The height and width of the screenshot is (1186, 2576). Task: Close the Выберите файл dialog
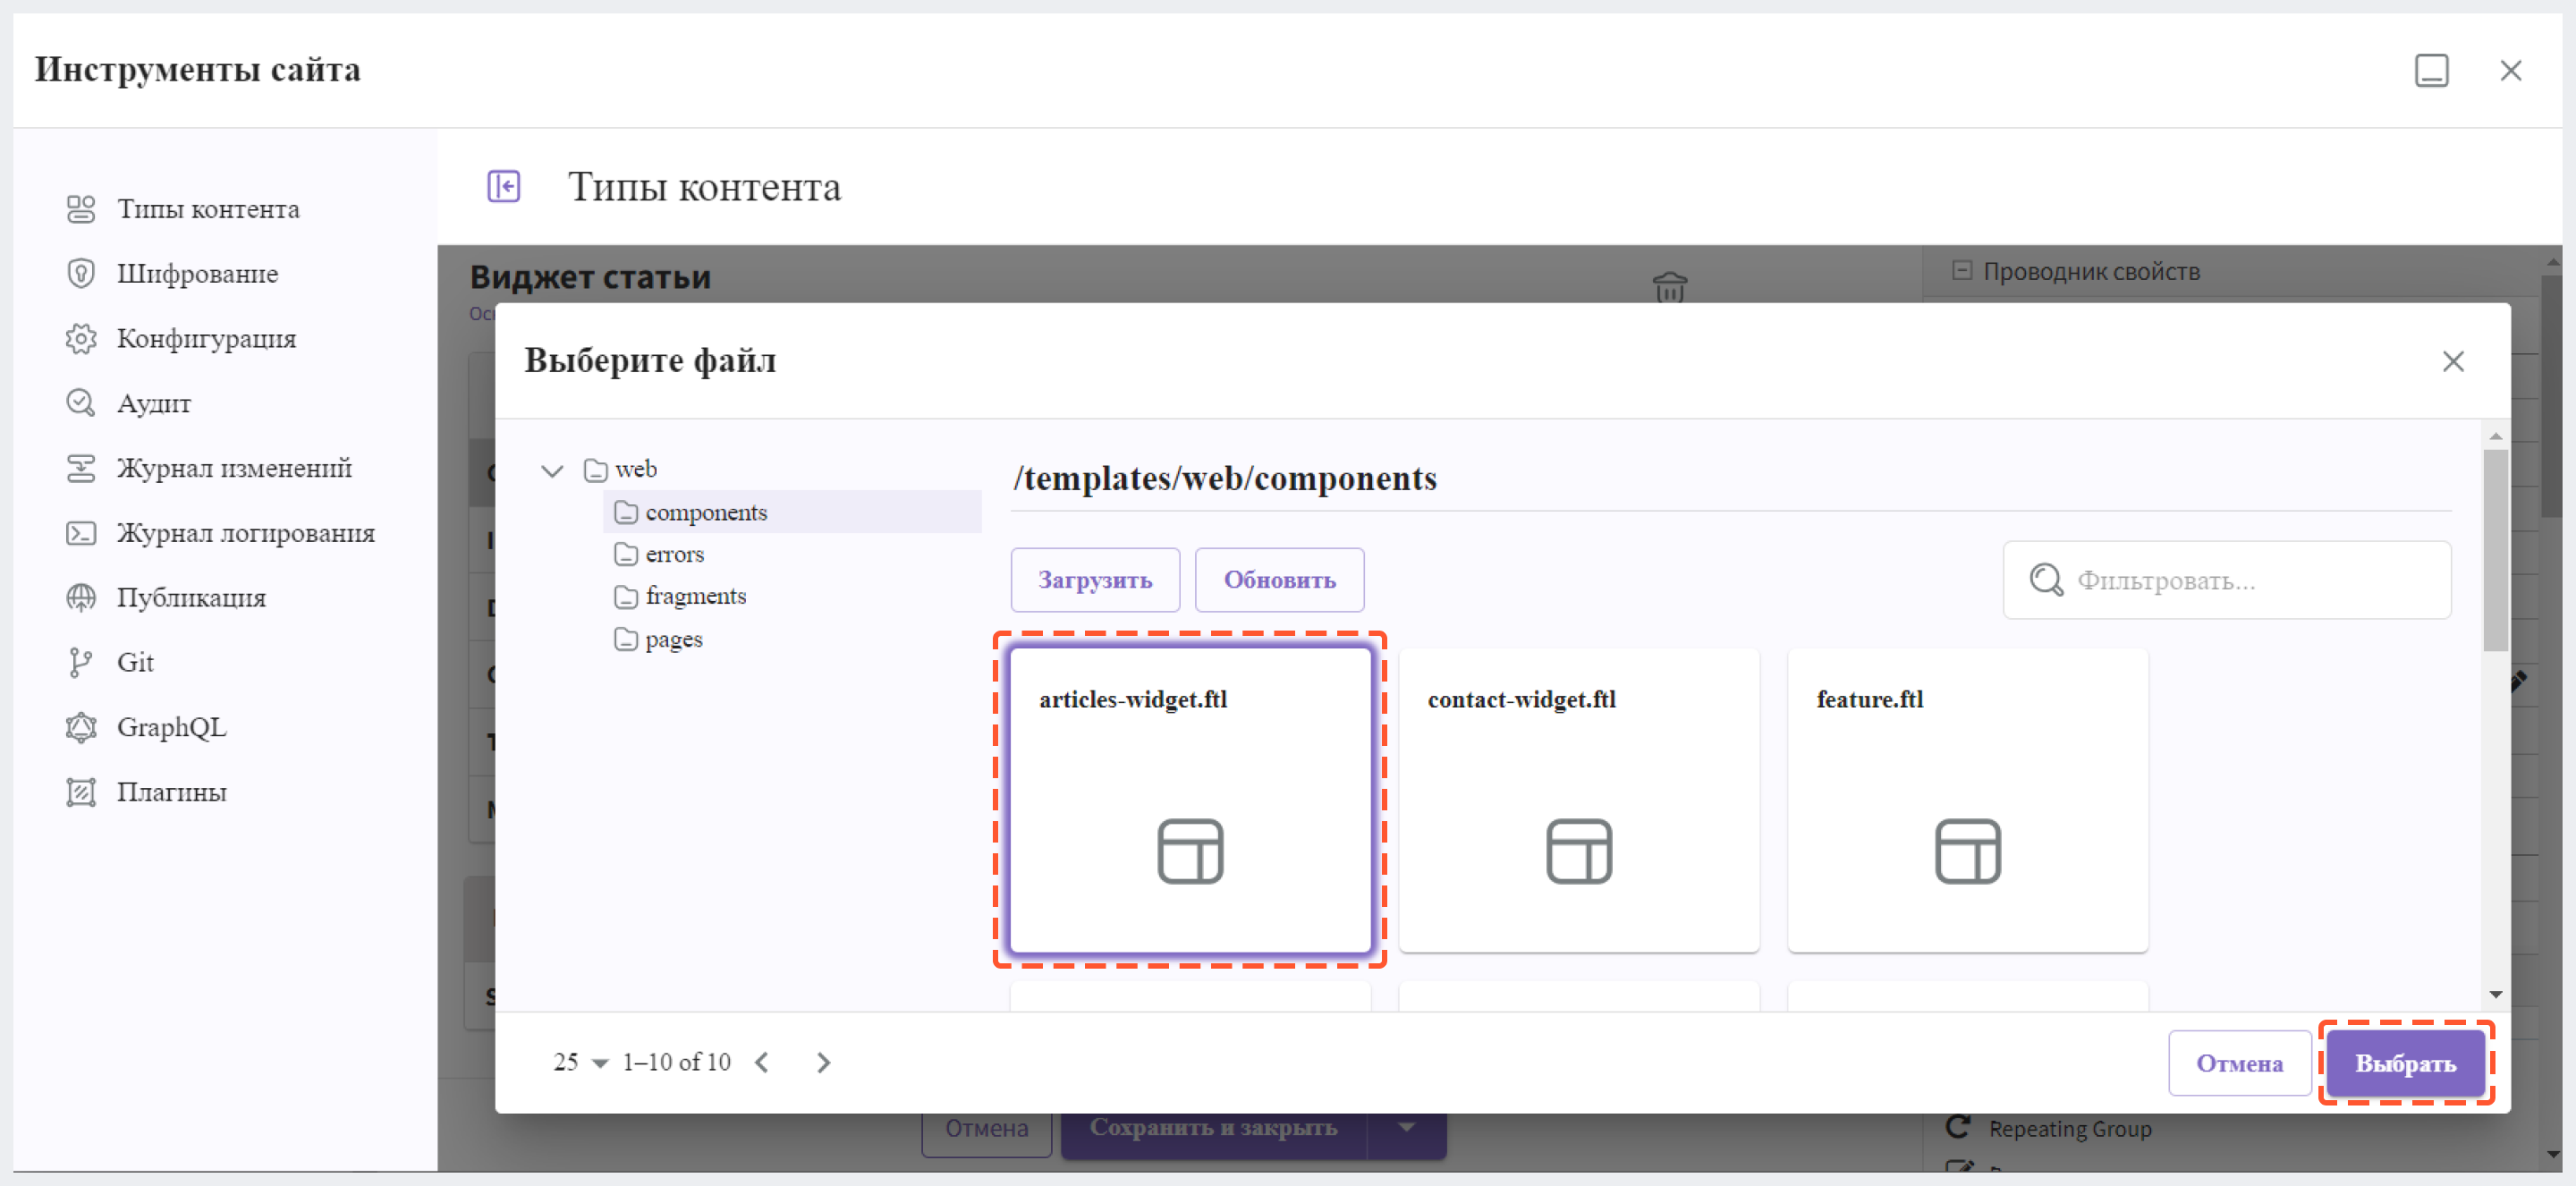(2452, 361)
